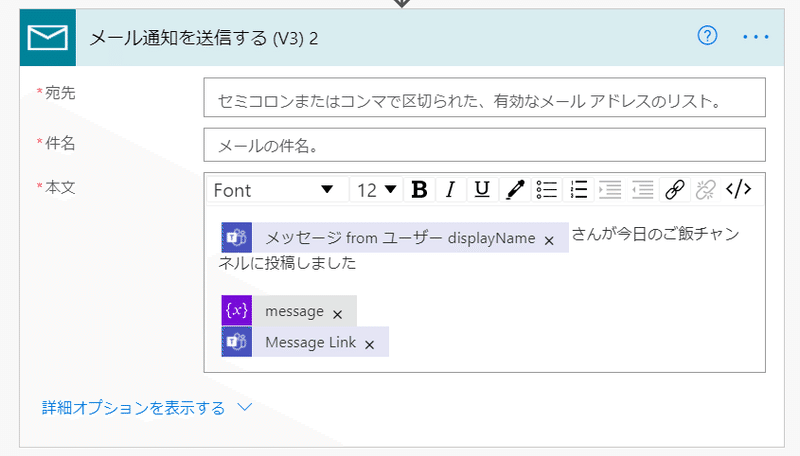Open the font size 12 dropdown
The width and height of the screenshot is (800, 456).
[376, 190]
